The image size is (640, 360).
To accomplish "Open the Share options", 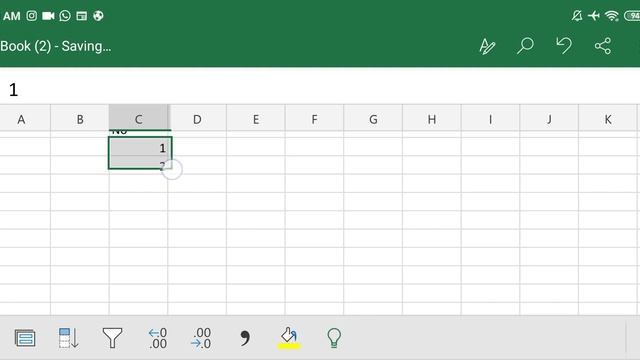I will [602, 46].
